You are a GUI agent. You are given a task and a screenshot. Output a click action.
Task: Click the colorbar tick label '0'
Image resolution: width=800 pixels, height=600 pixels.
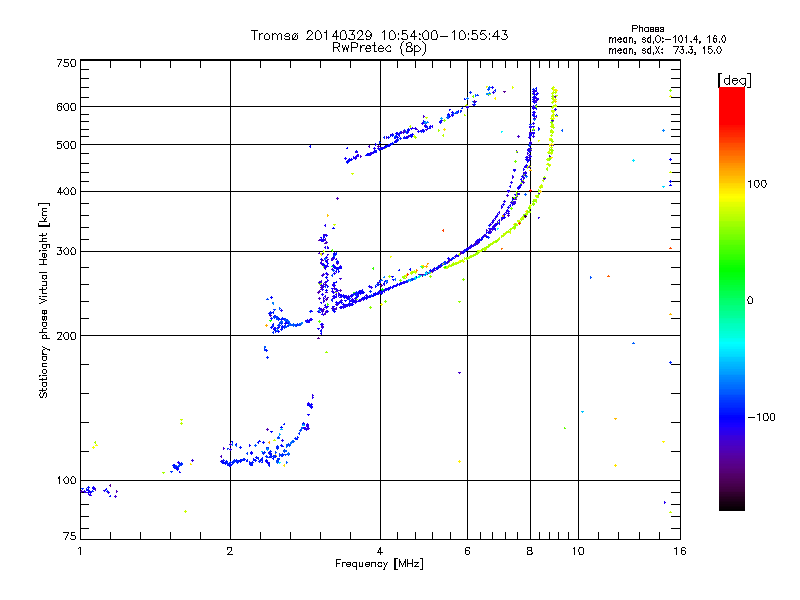click(750, 301)
